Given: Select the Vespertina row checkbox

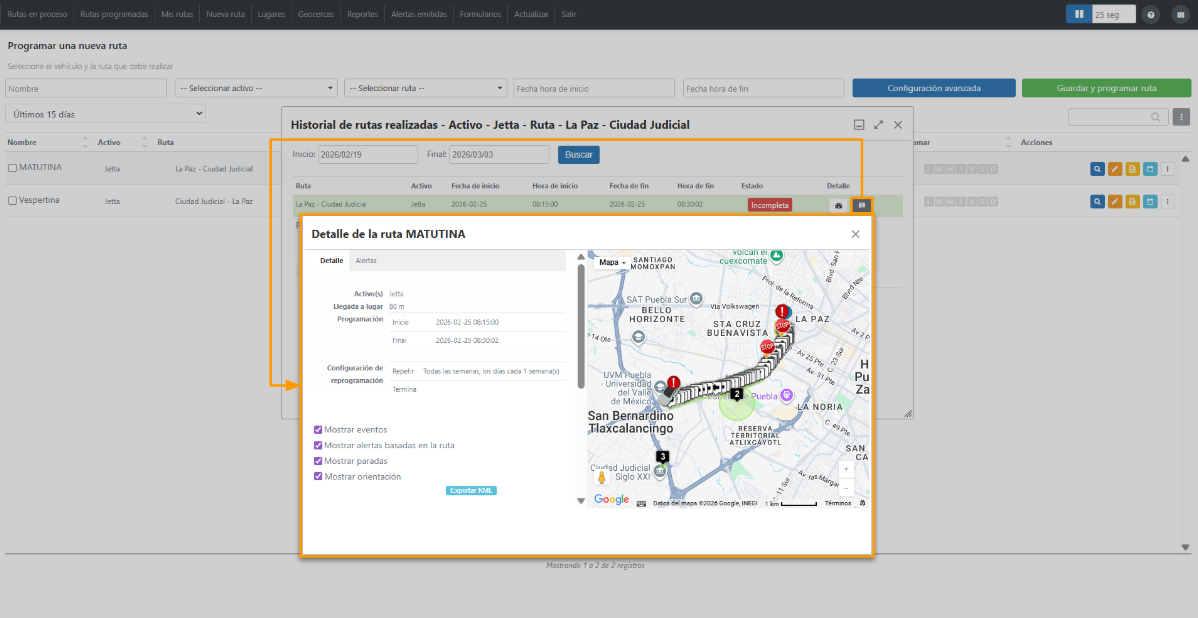Looking at the screenshot, I should coord(12,200).
